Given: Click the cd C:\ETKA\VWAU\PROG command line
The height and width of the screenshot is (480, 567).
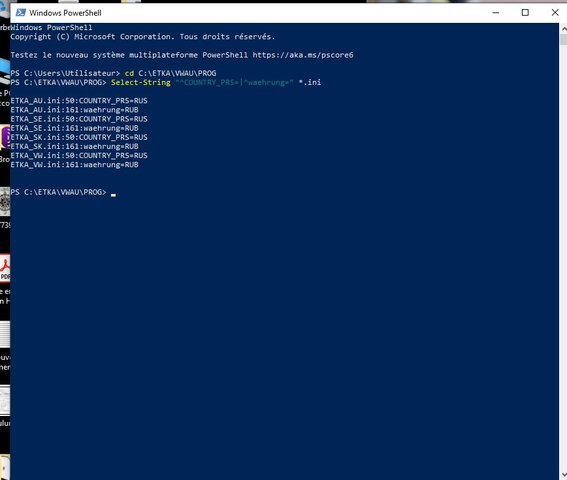Looking at the screenshot, I should click(x=170, y=73).
